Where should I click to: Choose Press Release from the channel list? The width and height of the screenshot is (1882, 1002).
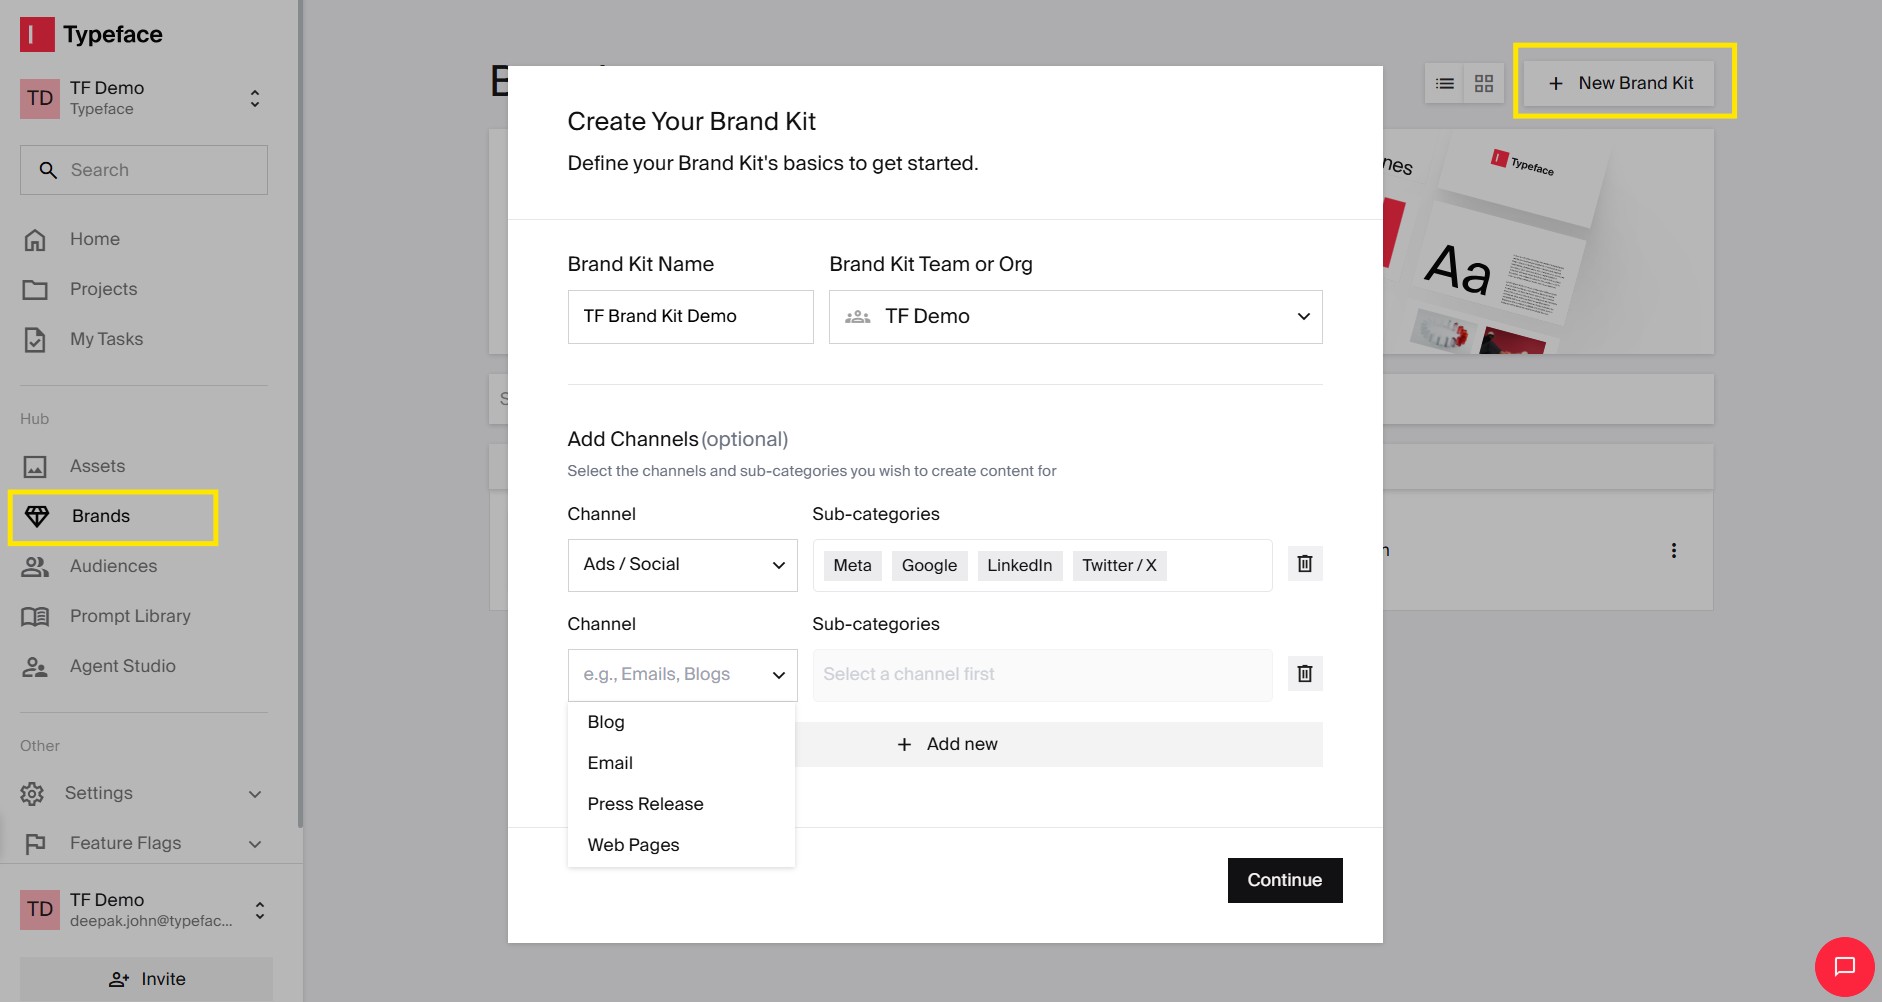coord(681,804)
